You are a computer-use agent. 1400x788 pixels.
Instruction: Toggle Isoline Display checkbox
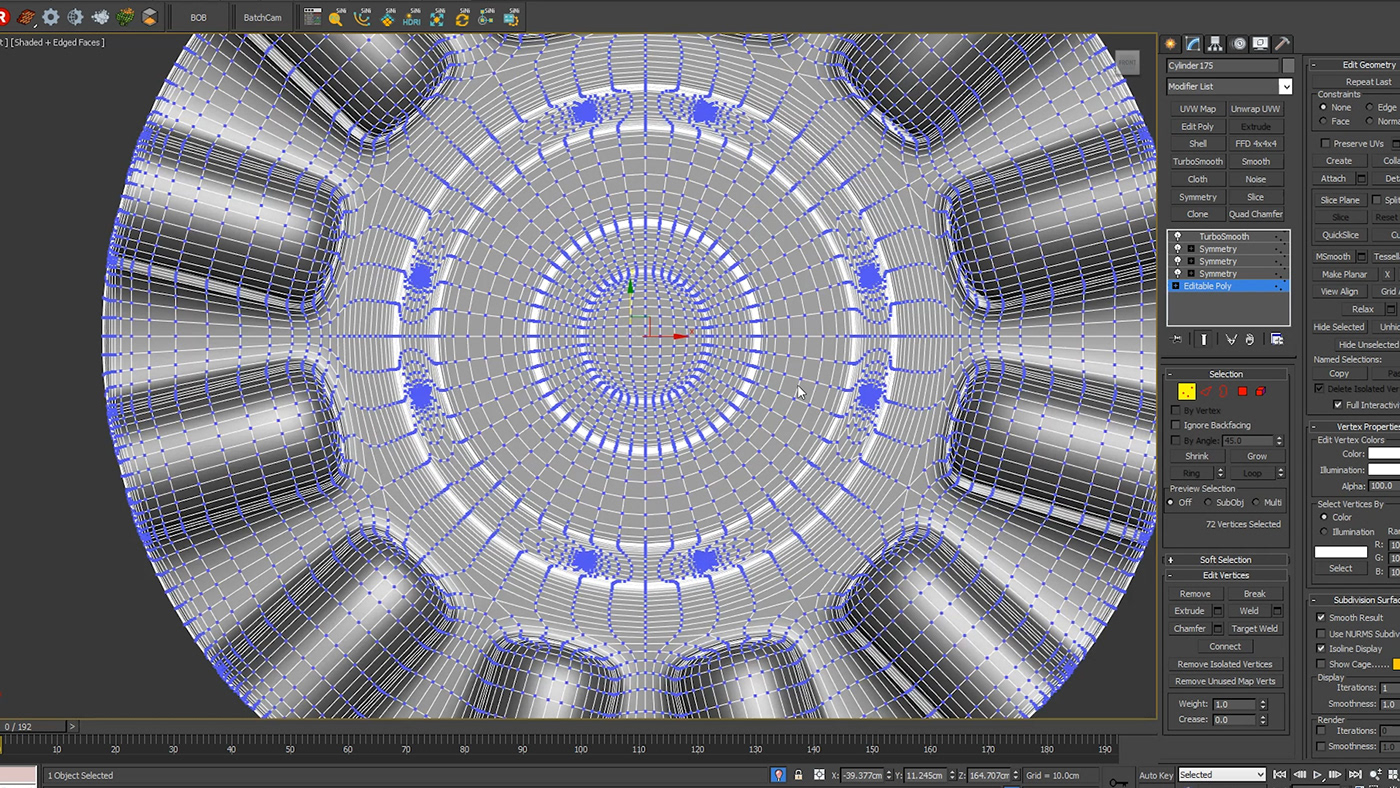pyautogui.click(x=1321, y=649)
